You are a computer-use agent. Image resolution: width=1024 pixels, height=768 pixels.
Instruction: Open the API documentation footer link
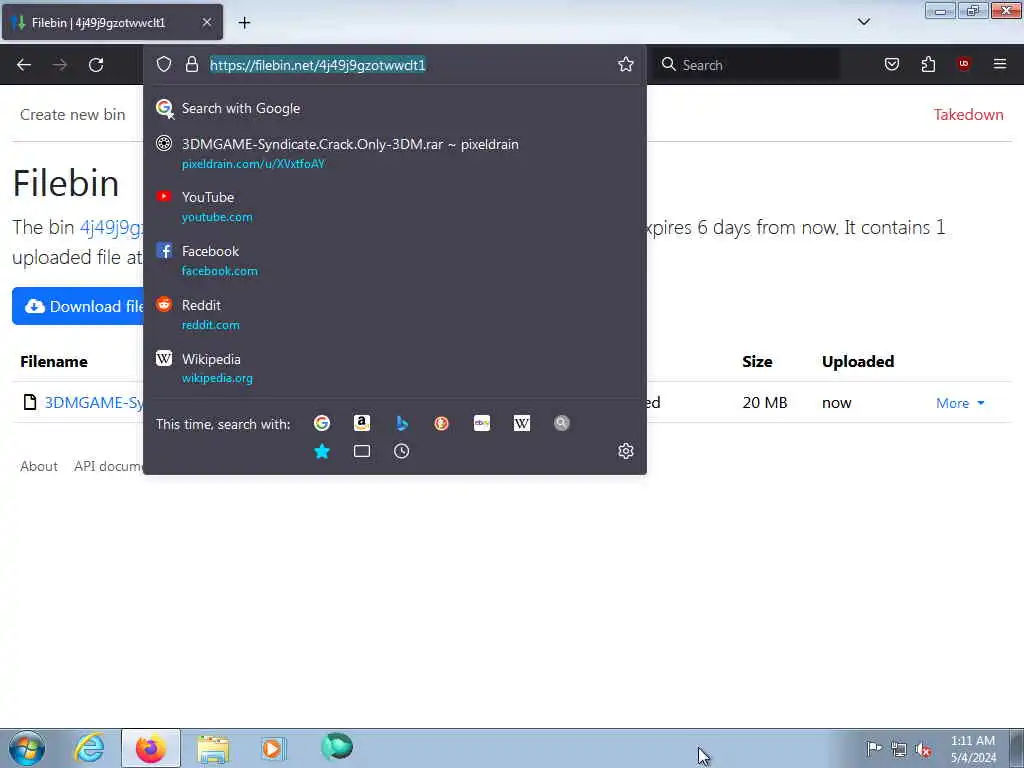108,466
